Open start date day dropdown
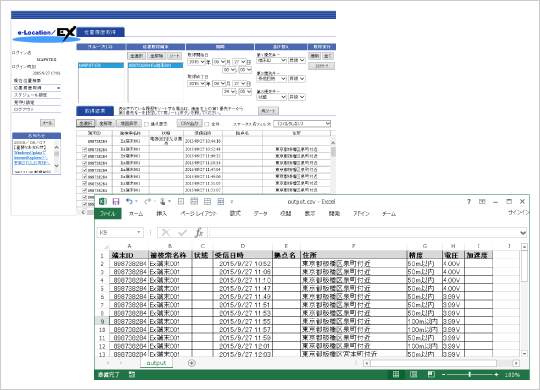This screenshot has width=540, height=390. tap(239, 62)
